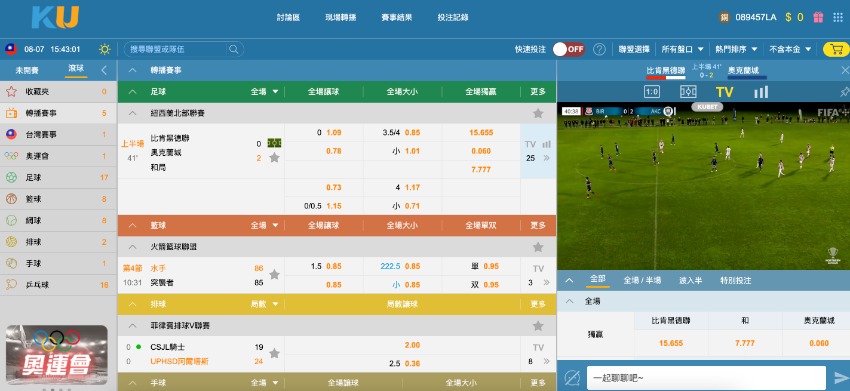Click the help question mark icon
850x391 pixels.
[x=599, y=49]
